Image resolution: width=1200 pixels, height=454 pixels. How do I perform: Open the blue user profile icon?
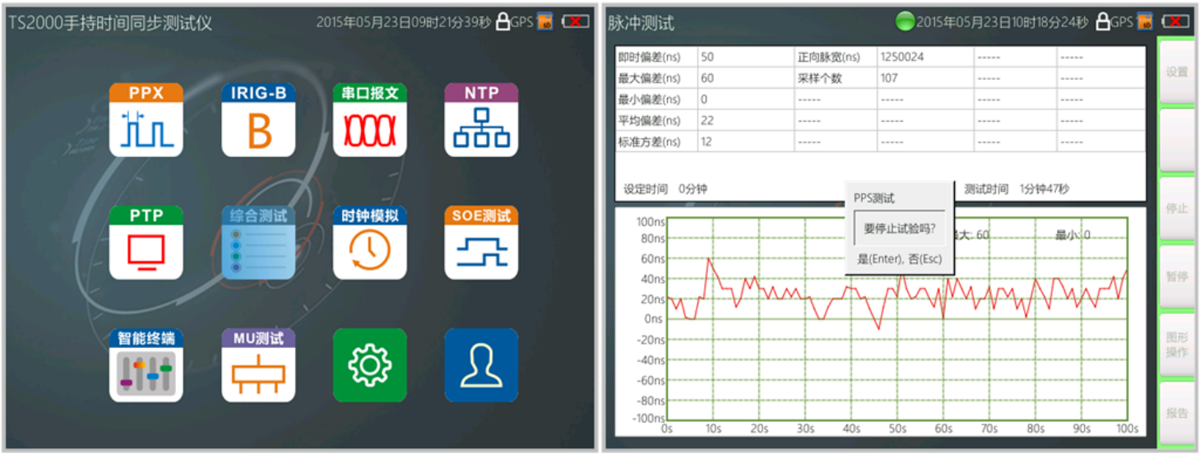[x=481, y=365]
